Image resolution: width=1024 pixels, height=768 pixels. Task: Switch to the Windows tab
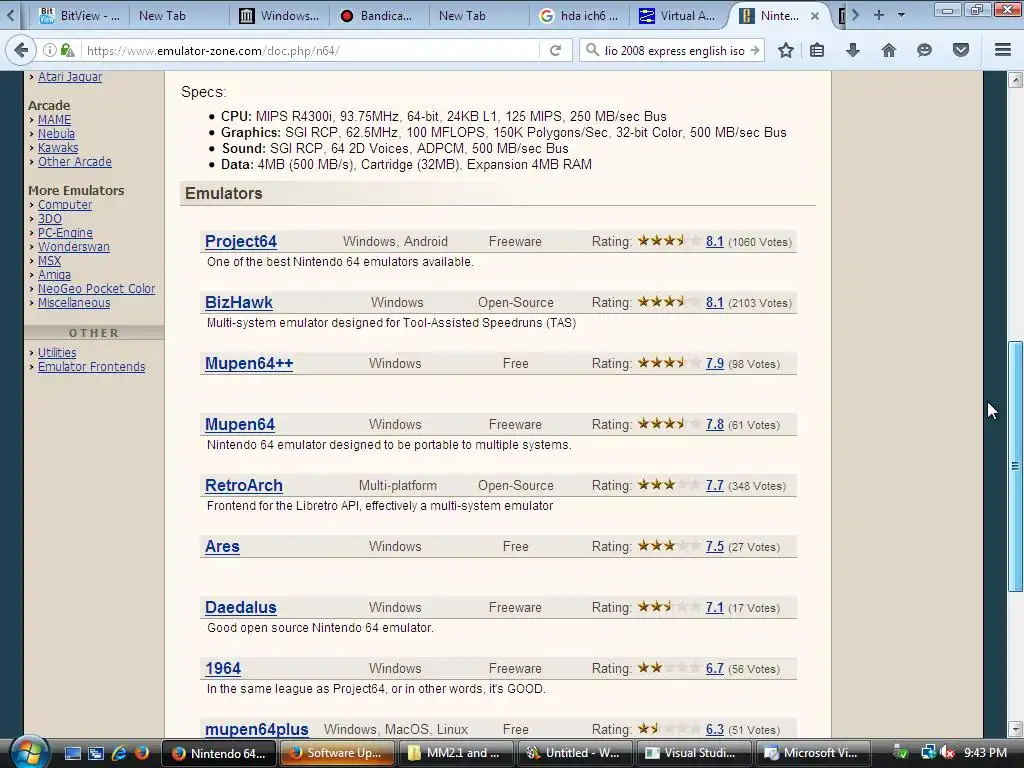pos(280,16)
